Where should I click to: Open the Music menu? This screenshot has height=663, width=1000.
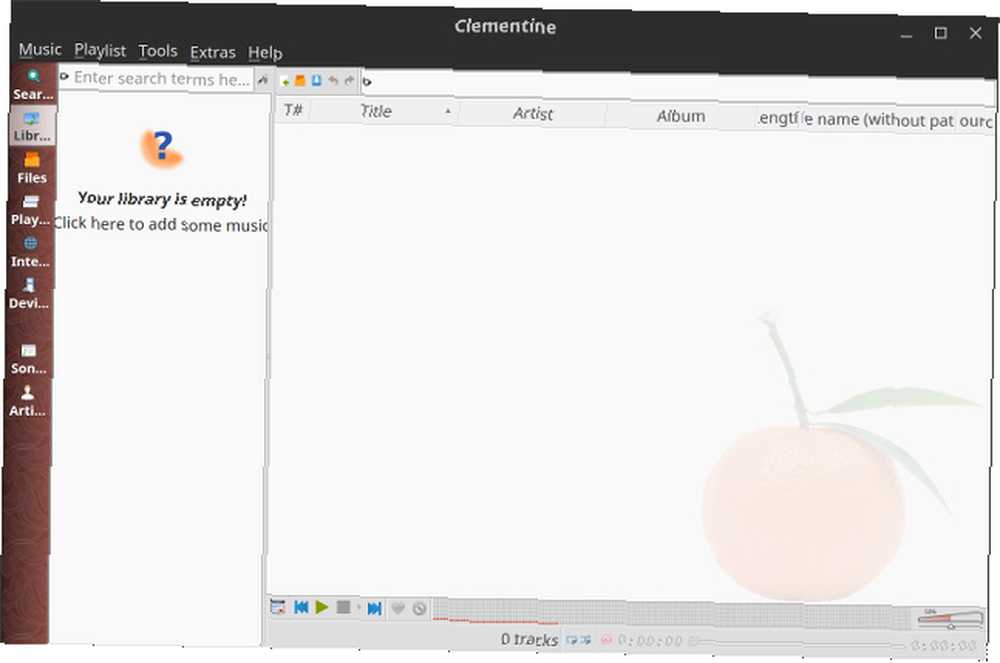tap(40, 49)
